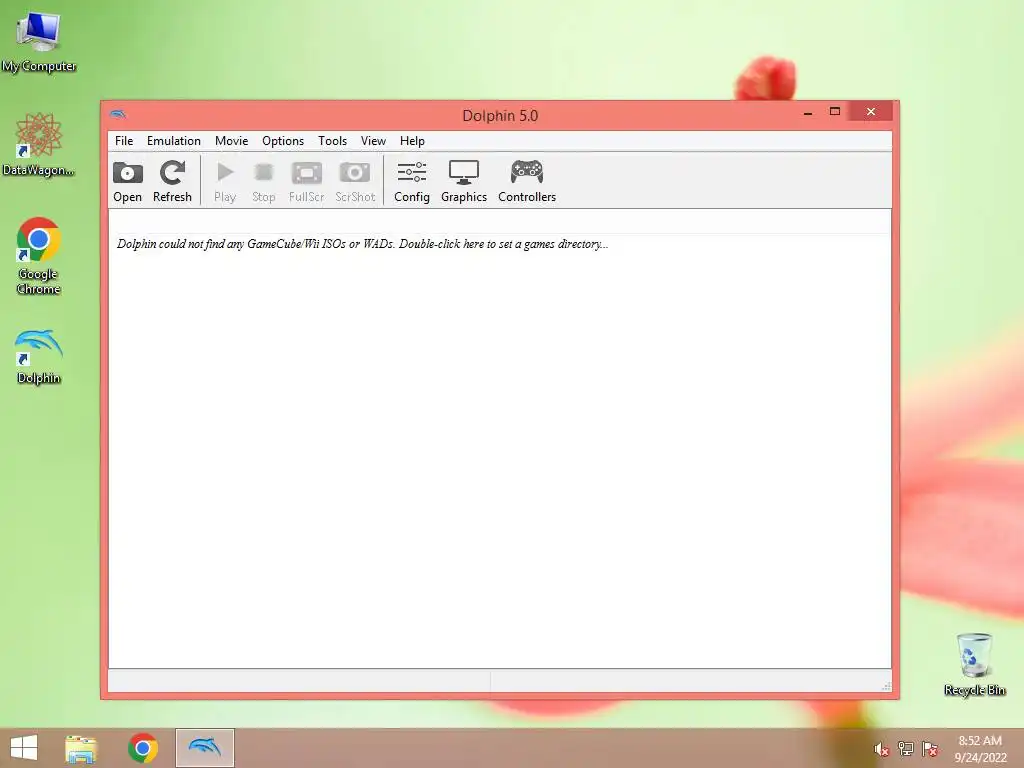The height and width of the screenshot is (768, 1024).
Task: Click the ScrShot camera icon
Action: click(x=355, y=173)
